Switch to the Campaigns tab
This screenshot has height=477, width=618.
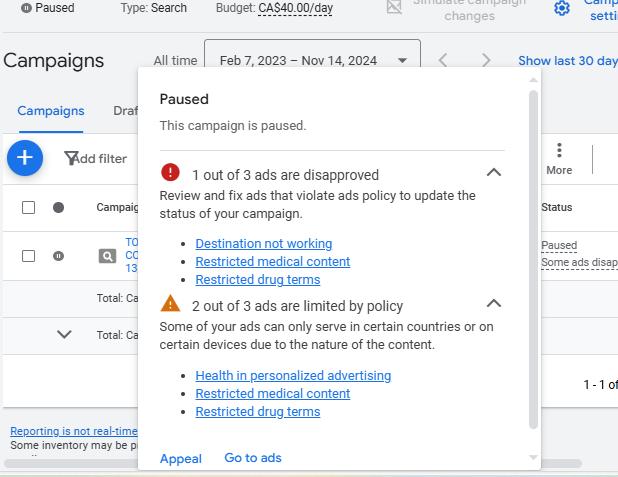(51, 111)
